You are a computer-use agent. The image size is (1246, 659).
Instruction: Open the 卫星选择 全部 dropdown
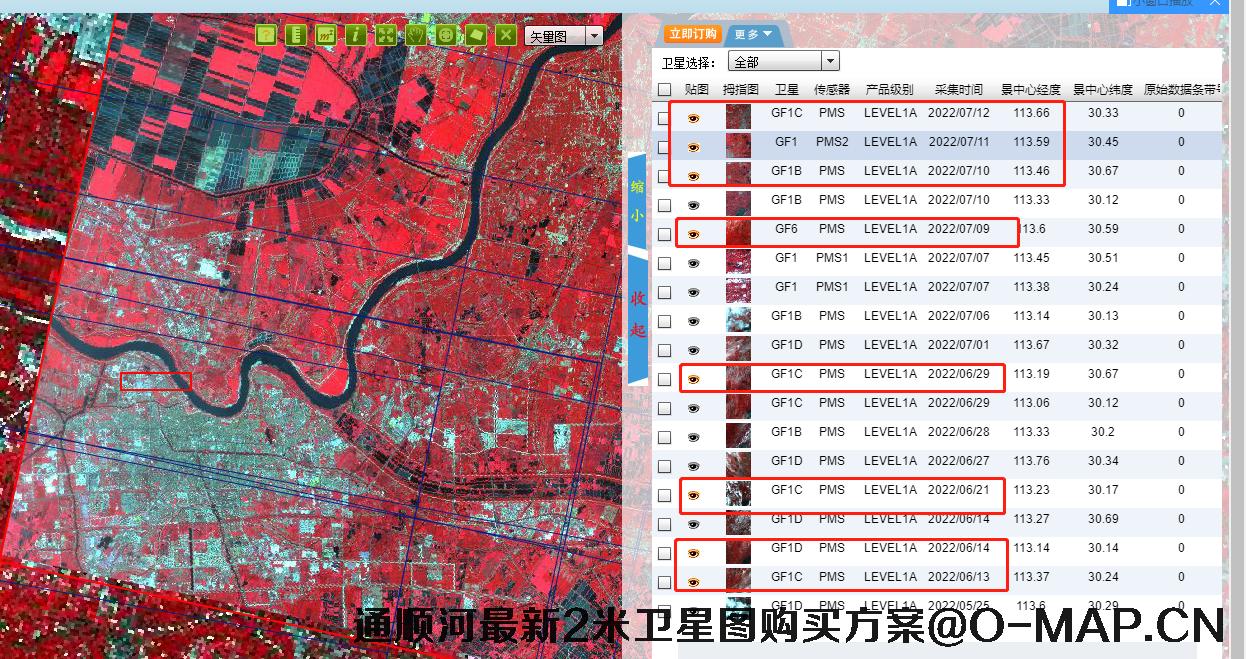pyautogui.click(x=783, y=62)
